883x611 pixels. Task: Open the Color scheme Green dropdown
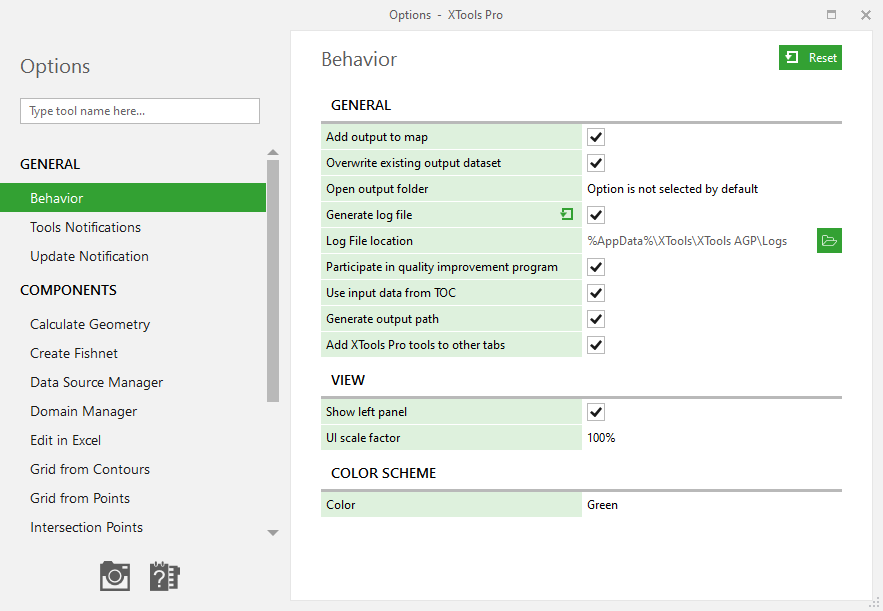click(712, 505)
